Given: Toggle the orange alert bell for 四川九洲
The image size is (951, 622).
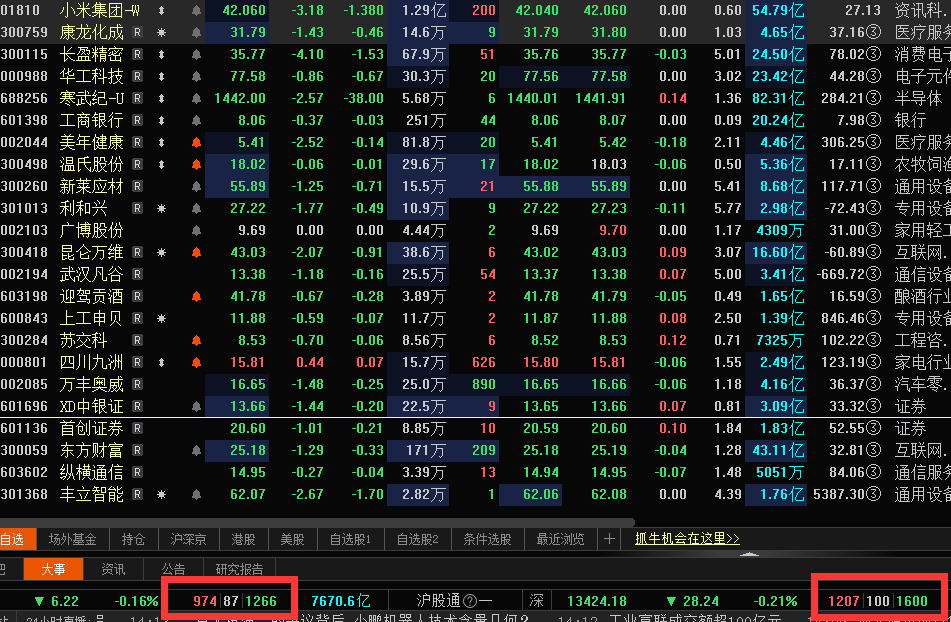Looking at the screenshot, I should click(197, 363).
